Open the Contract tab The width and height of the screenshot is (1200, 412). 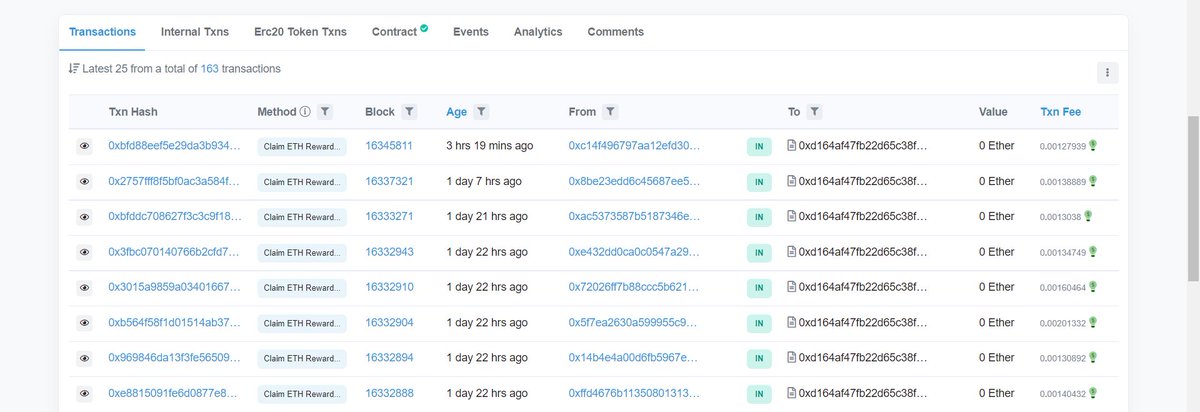click(x=394, y=32)
